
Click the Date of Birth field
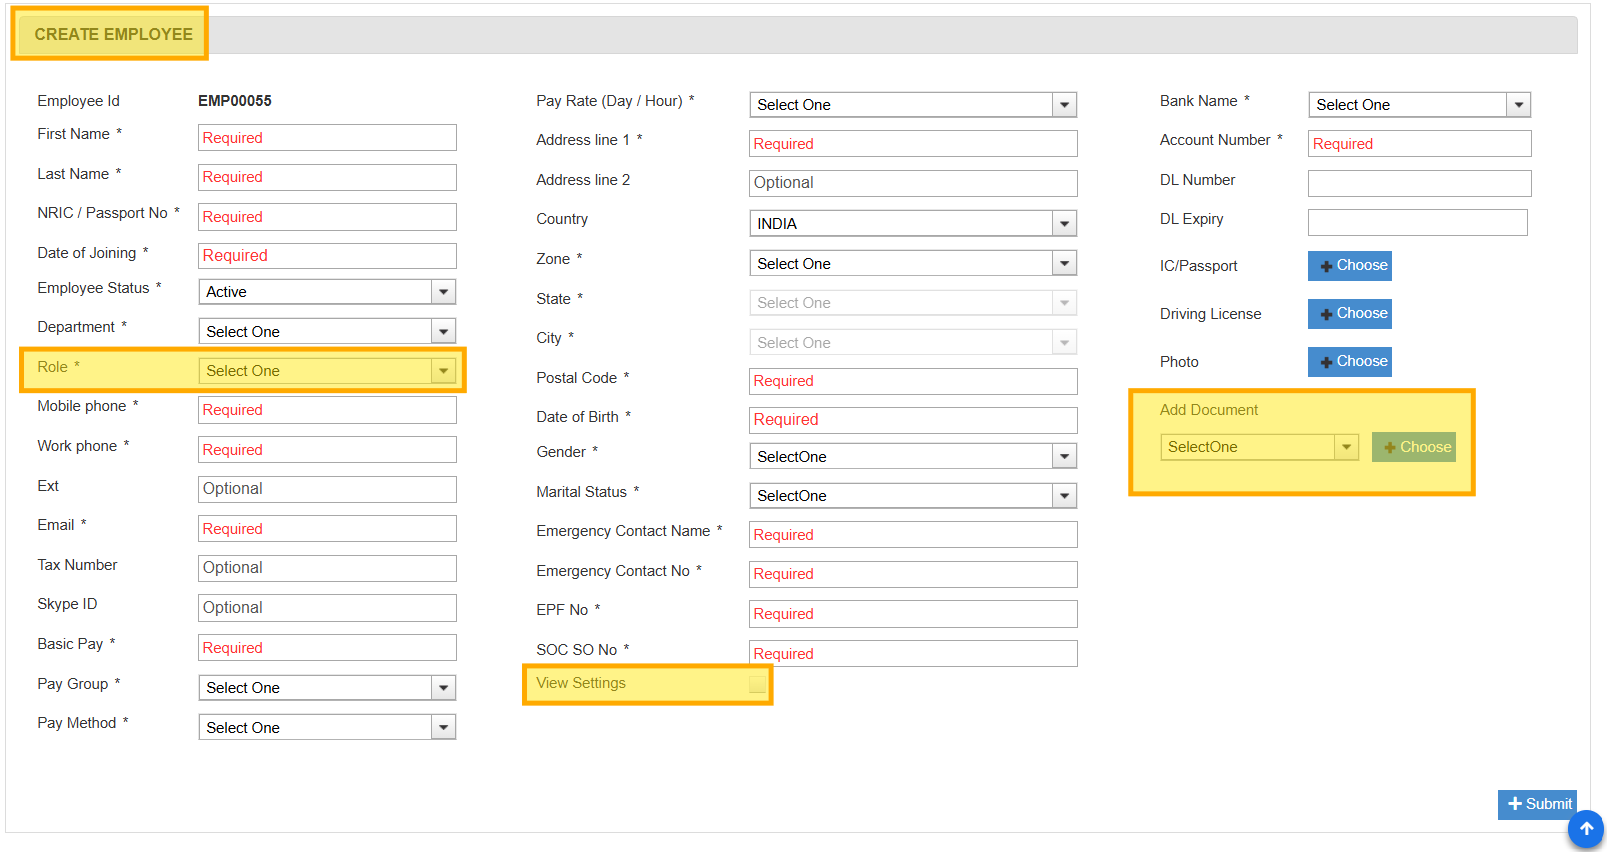(x=913, y=420)
